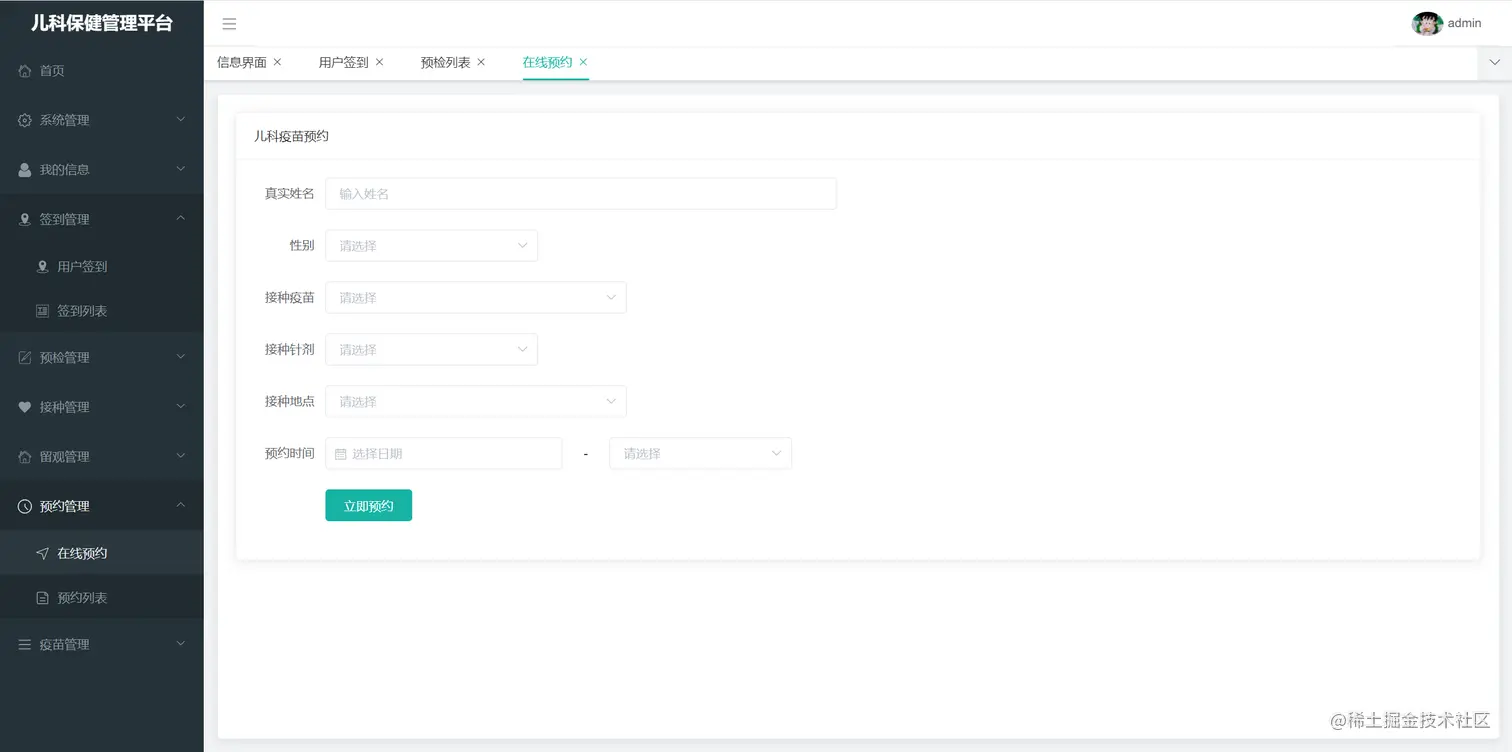Click the calendar icon in date field
This screenshot has width=1512, height=752.
[340, 454]
